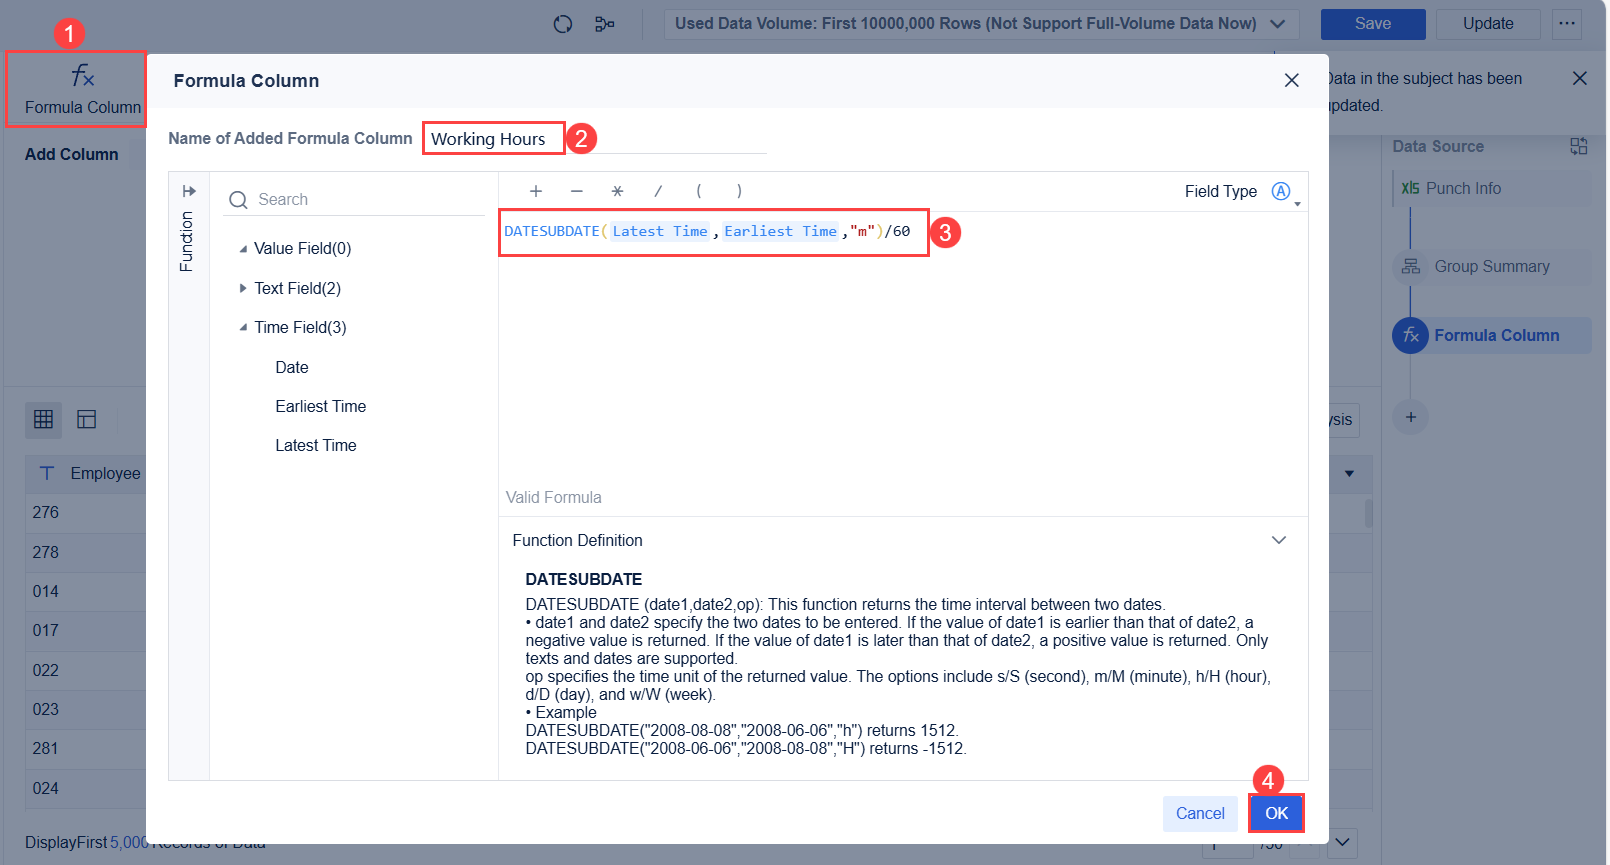Insert the left parenthesis into formula
The height and width of the screenshot is (865, 1610).
point(699,191)
